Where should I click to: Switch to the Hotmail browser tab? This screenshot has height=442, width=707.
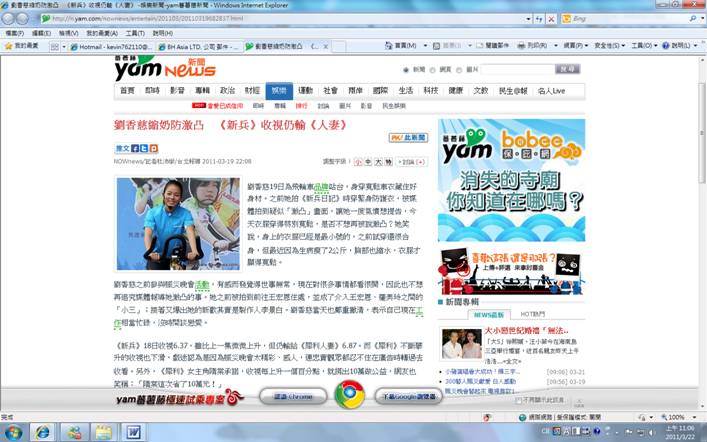pos(111,46)
